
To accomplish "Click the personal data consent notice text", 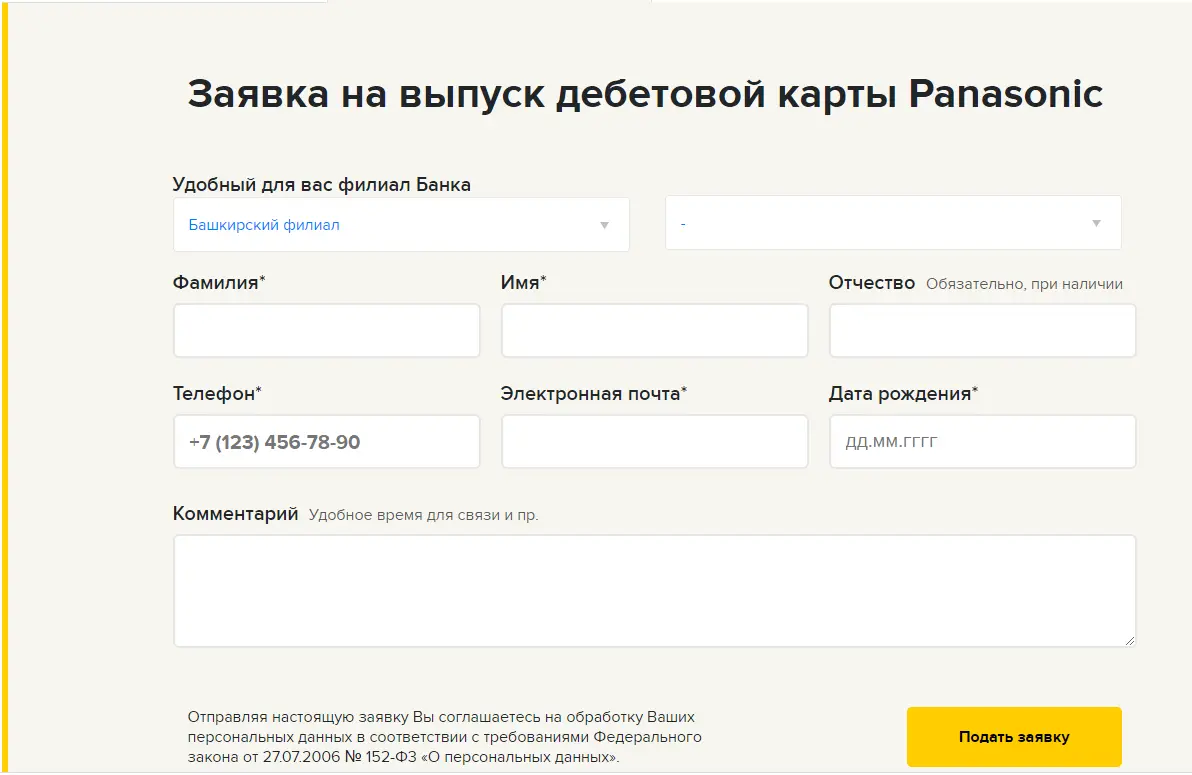I will point(445,737).
